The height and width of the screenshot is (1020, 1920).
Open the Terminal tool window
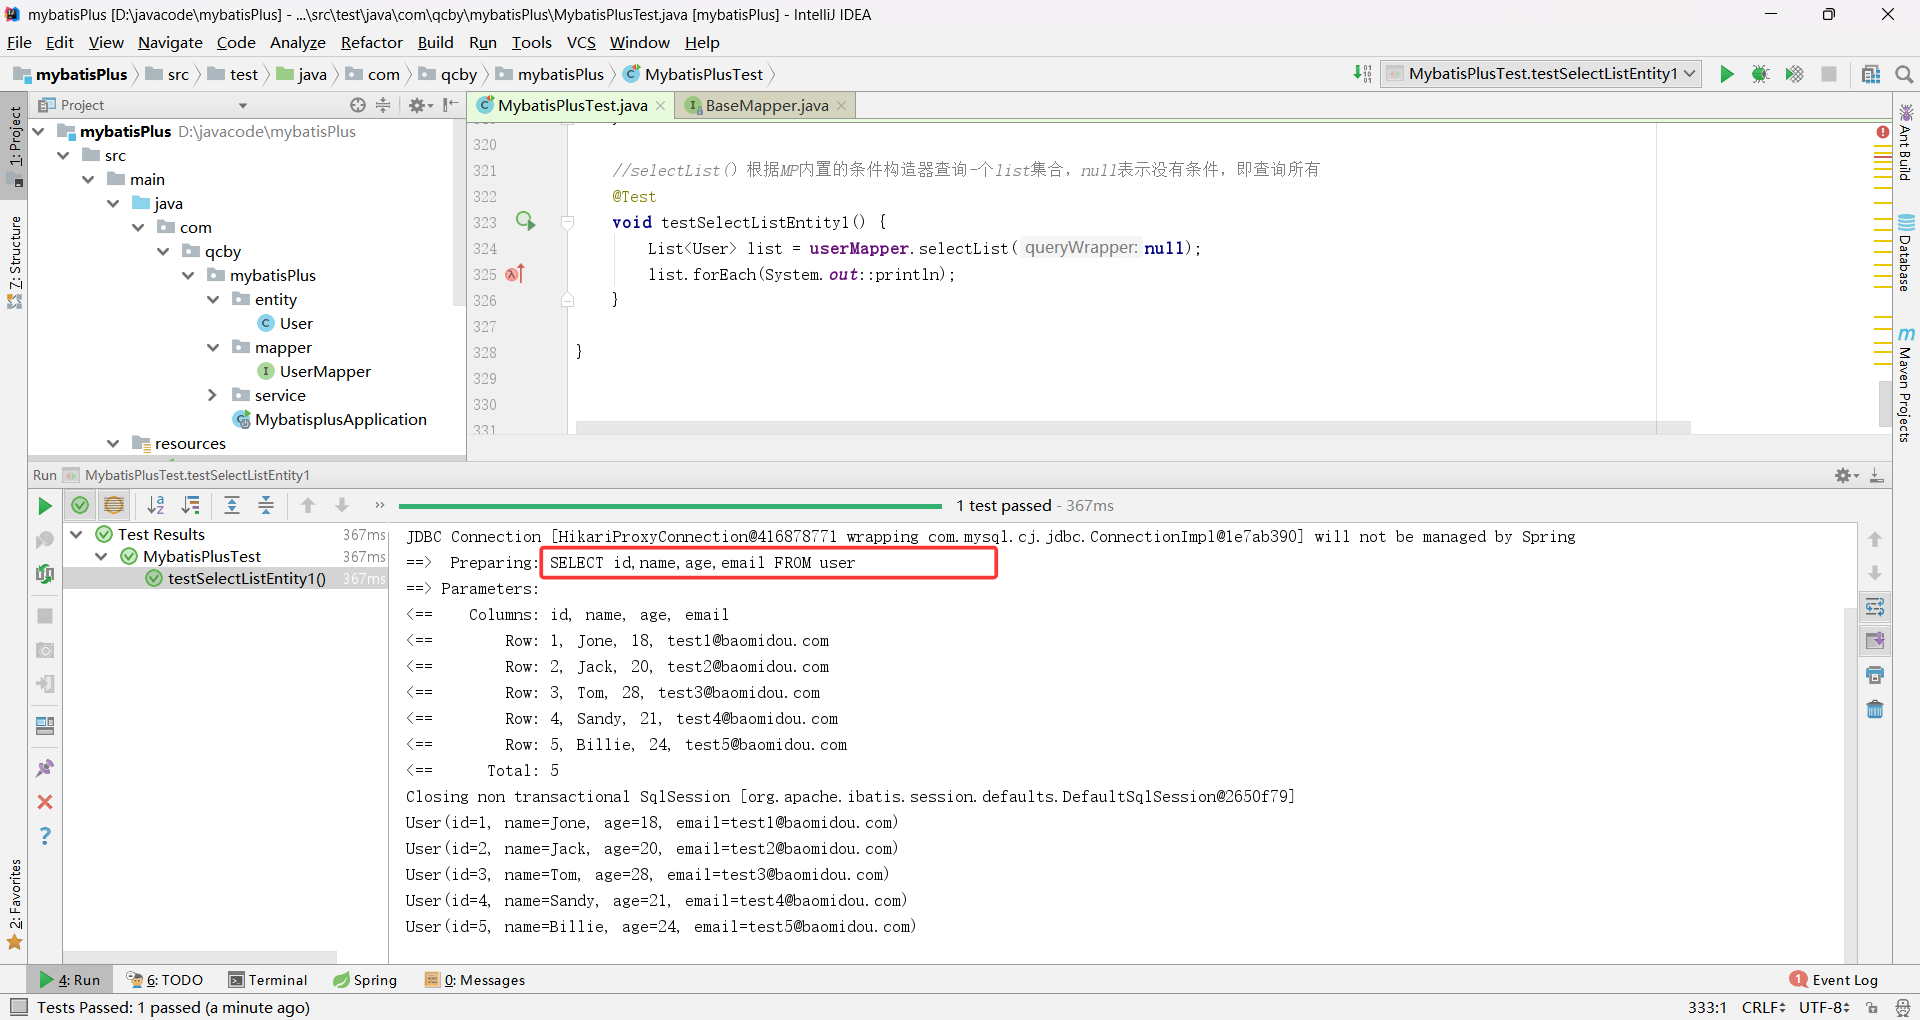coord(267,980)
